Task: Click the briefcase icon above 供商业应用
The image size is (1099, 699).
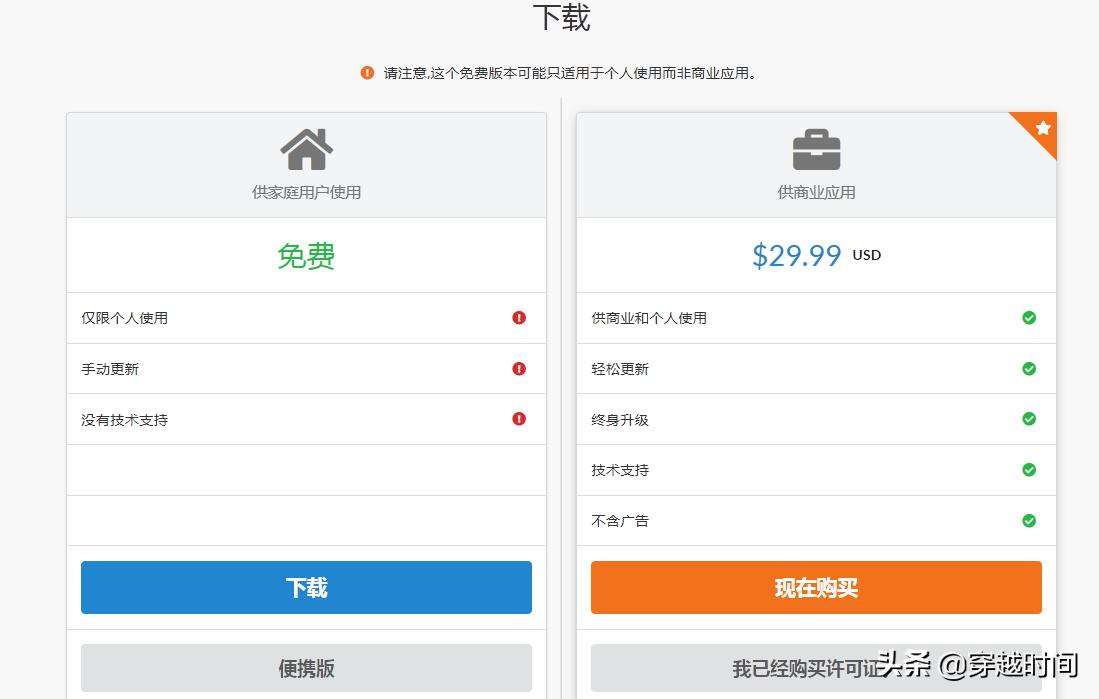Action: (816, 148)
